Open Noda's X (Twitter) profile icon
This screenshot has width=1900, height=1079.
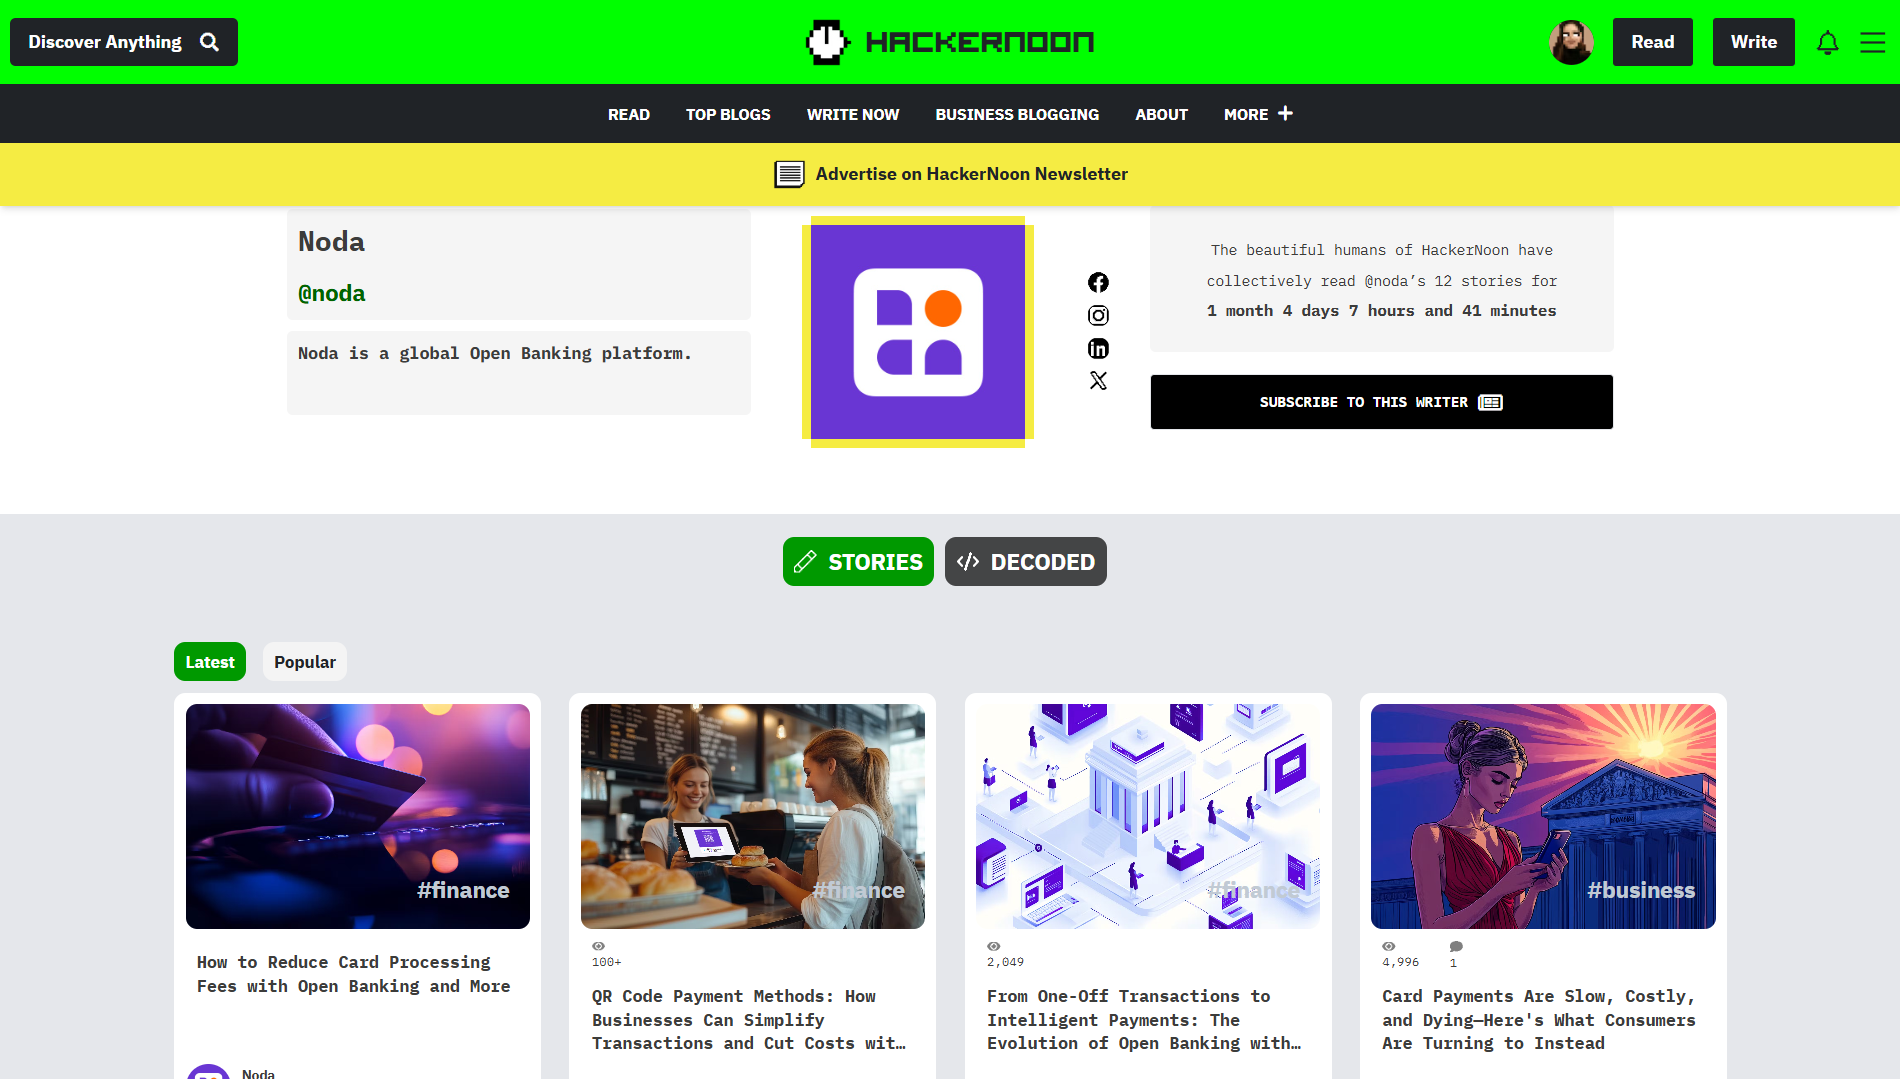[1098, 380]
